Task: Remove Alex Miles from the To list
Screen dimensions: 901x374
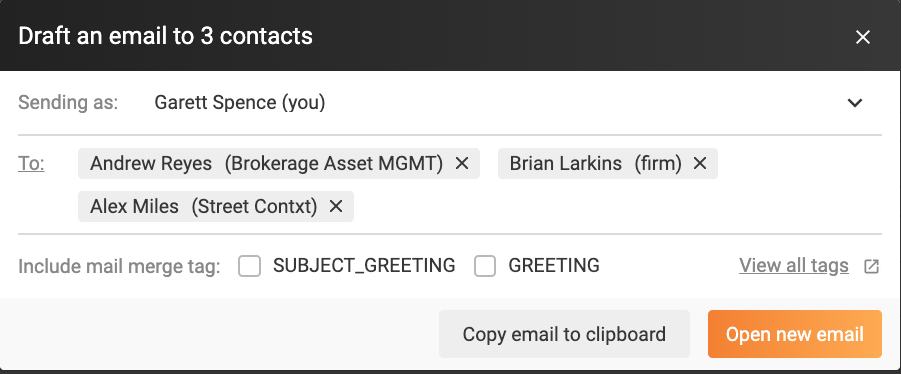Action: [336, 206]
